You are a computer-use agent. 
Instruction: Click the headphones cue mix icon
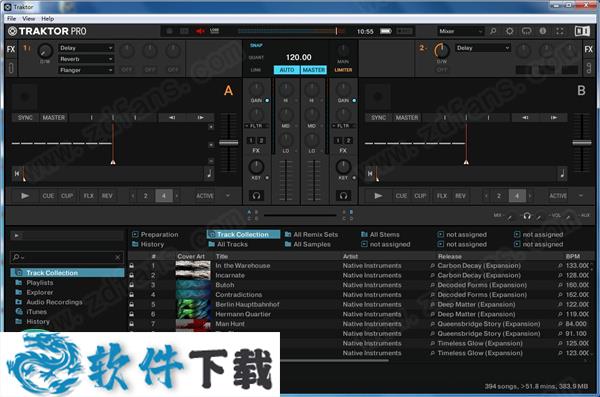click(x=527, y=216)
